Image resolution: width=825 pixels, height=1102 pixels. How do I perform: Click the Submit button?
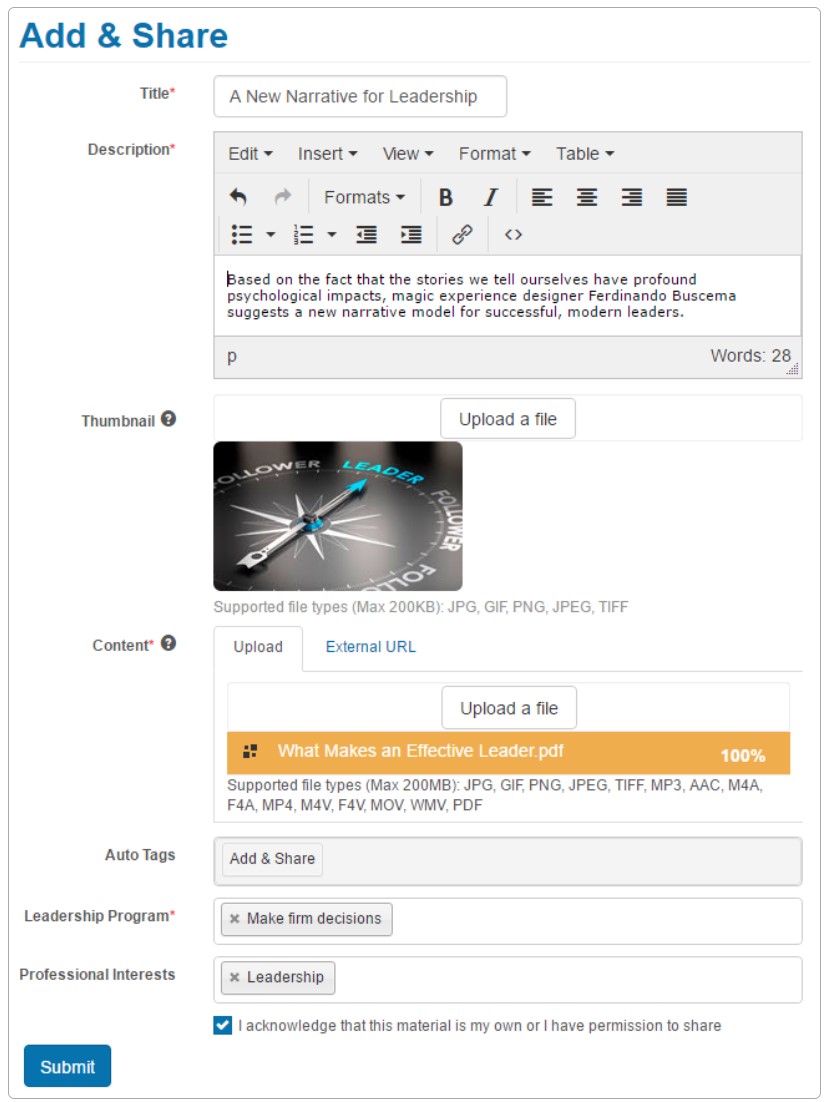pos(67,1066)
